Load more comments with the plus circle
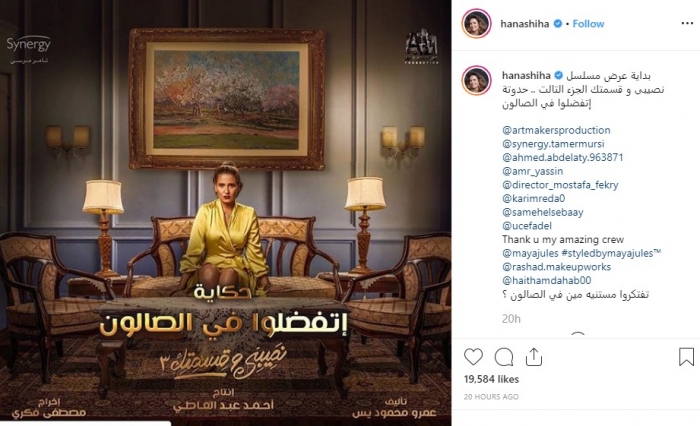The image size is (700, 426). [x=578, y=335]
